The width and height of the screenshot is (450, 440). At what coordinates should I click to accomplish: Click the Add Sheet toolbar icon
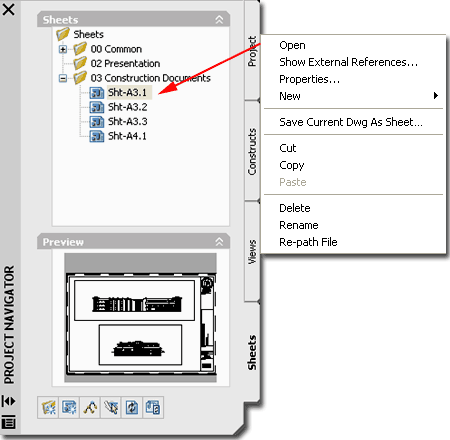[x=69, y=407]
